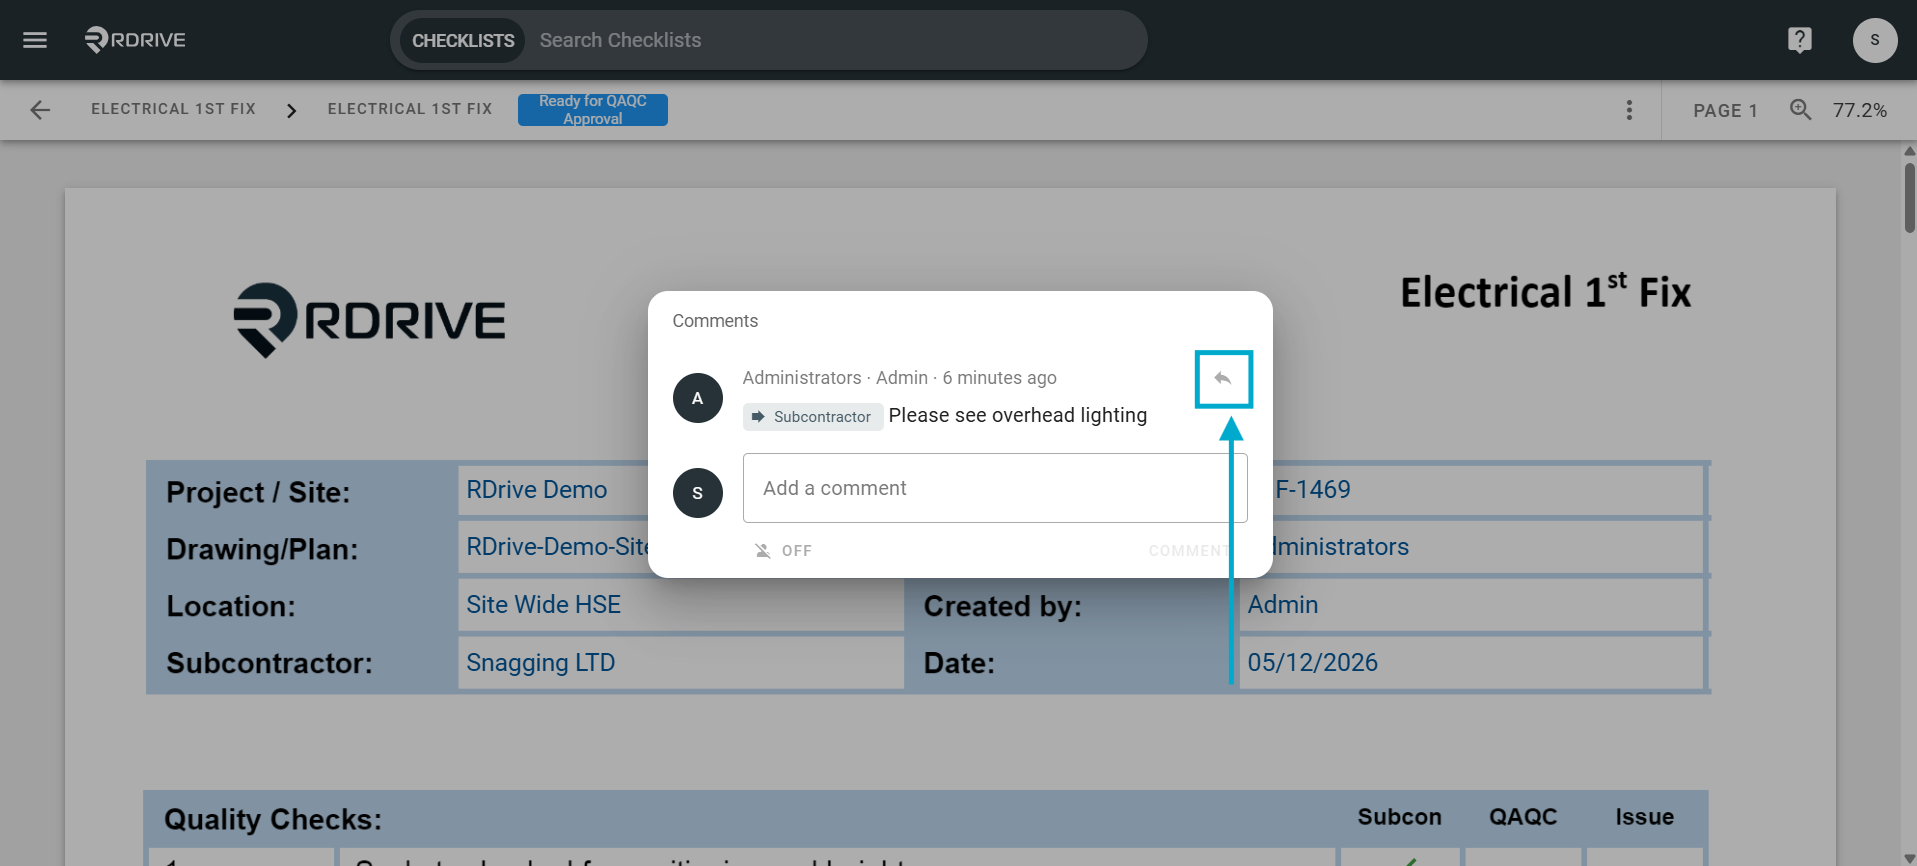Go back with the left arrow

click(40, 110)
